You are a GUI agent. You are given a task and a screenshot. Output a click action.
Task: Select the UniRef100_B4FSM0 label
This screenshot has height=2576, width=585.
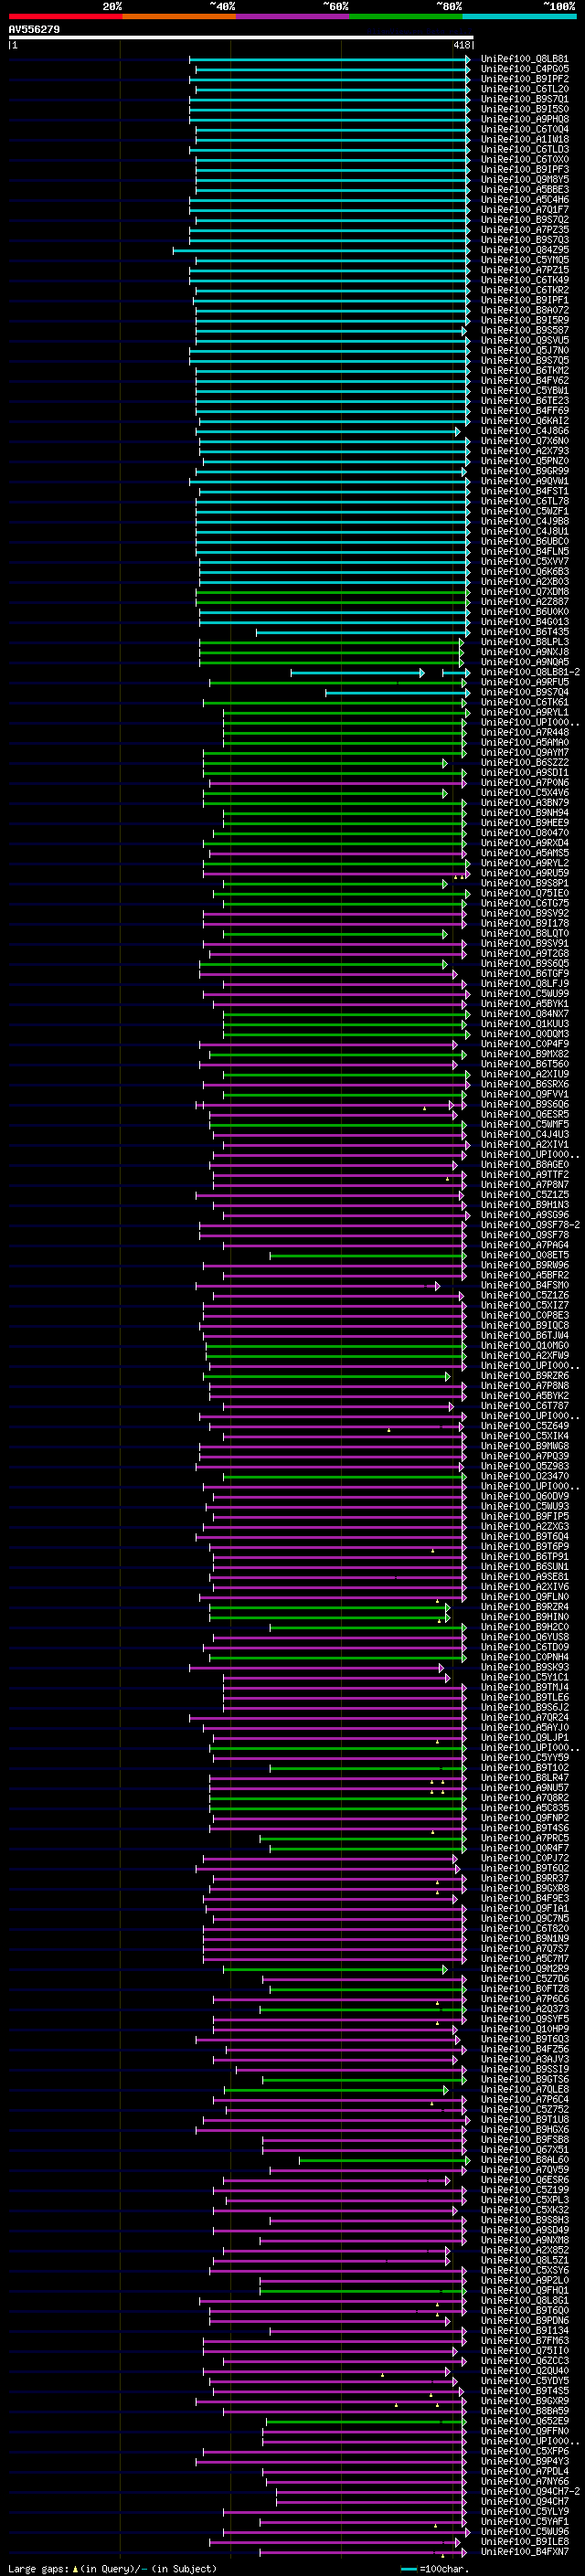pos(525,1286)
